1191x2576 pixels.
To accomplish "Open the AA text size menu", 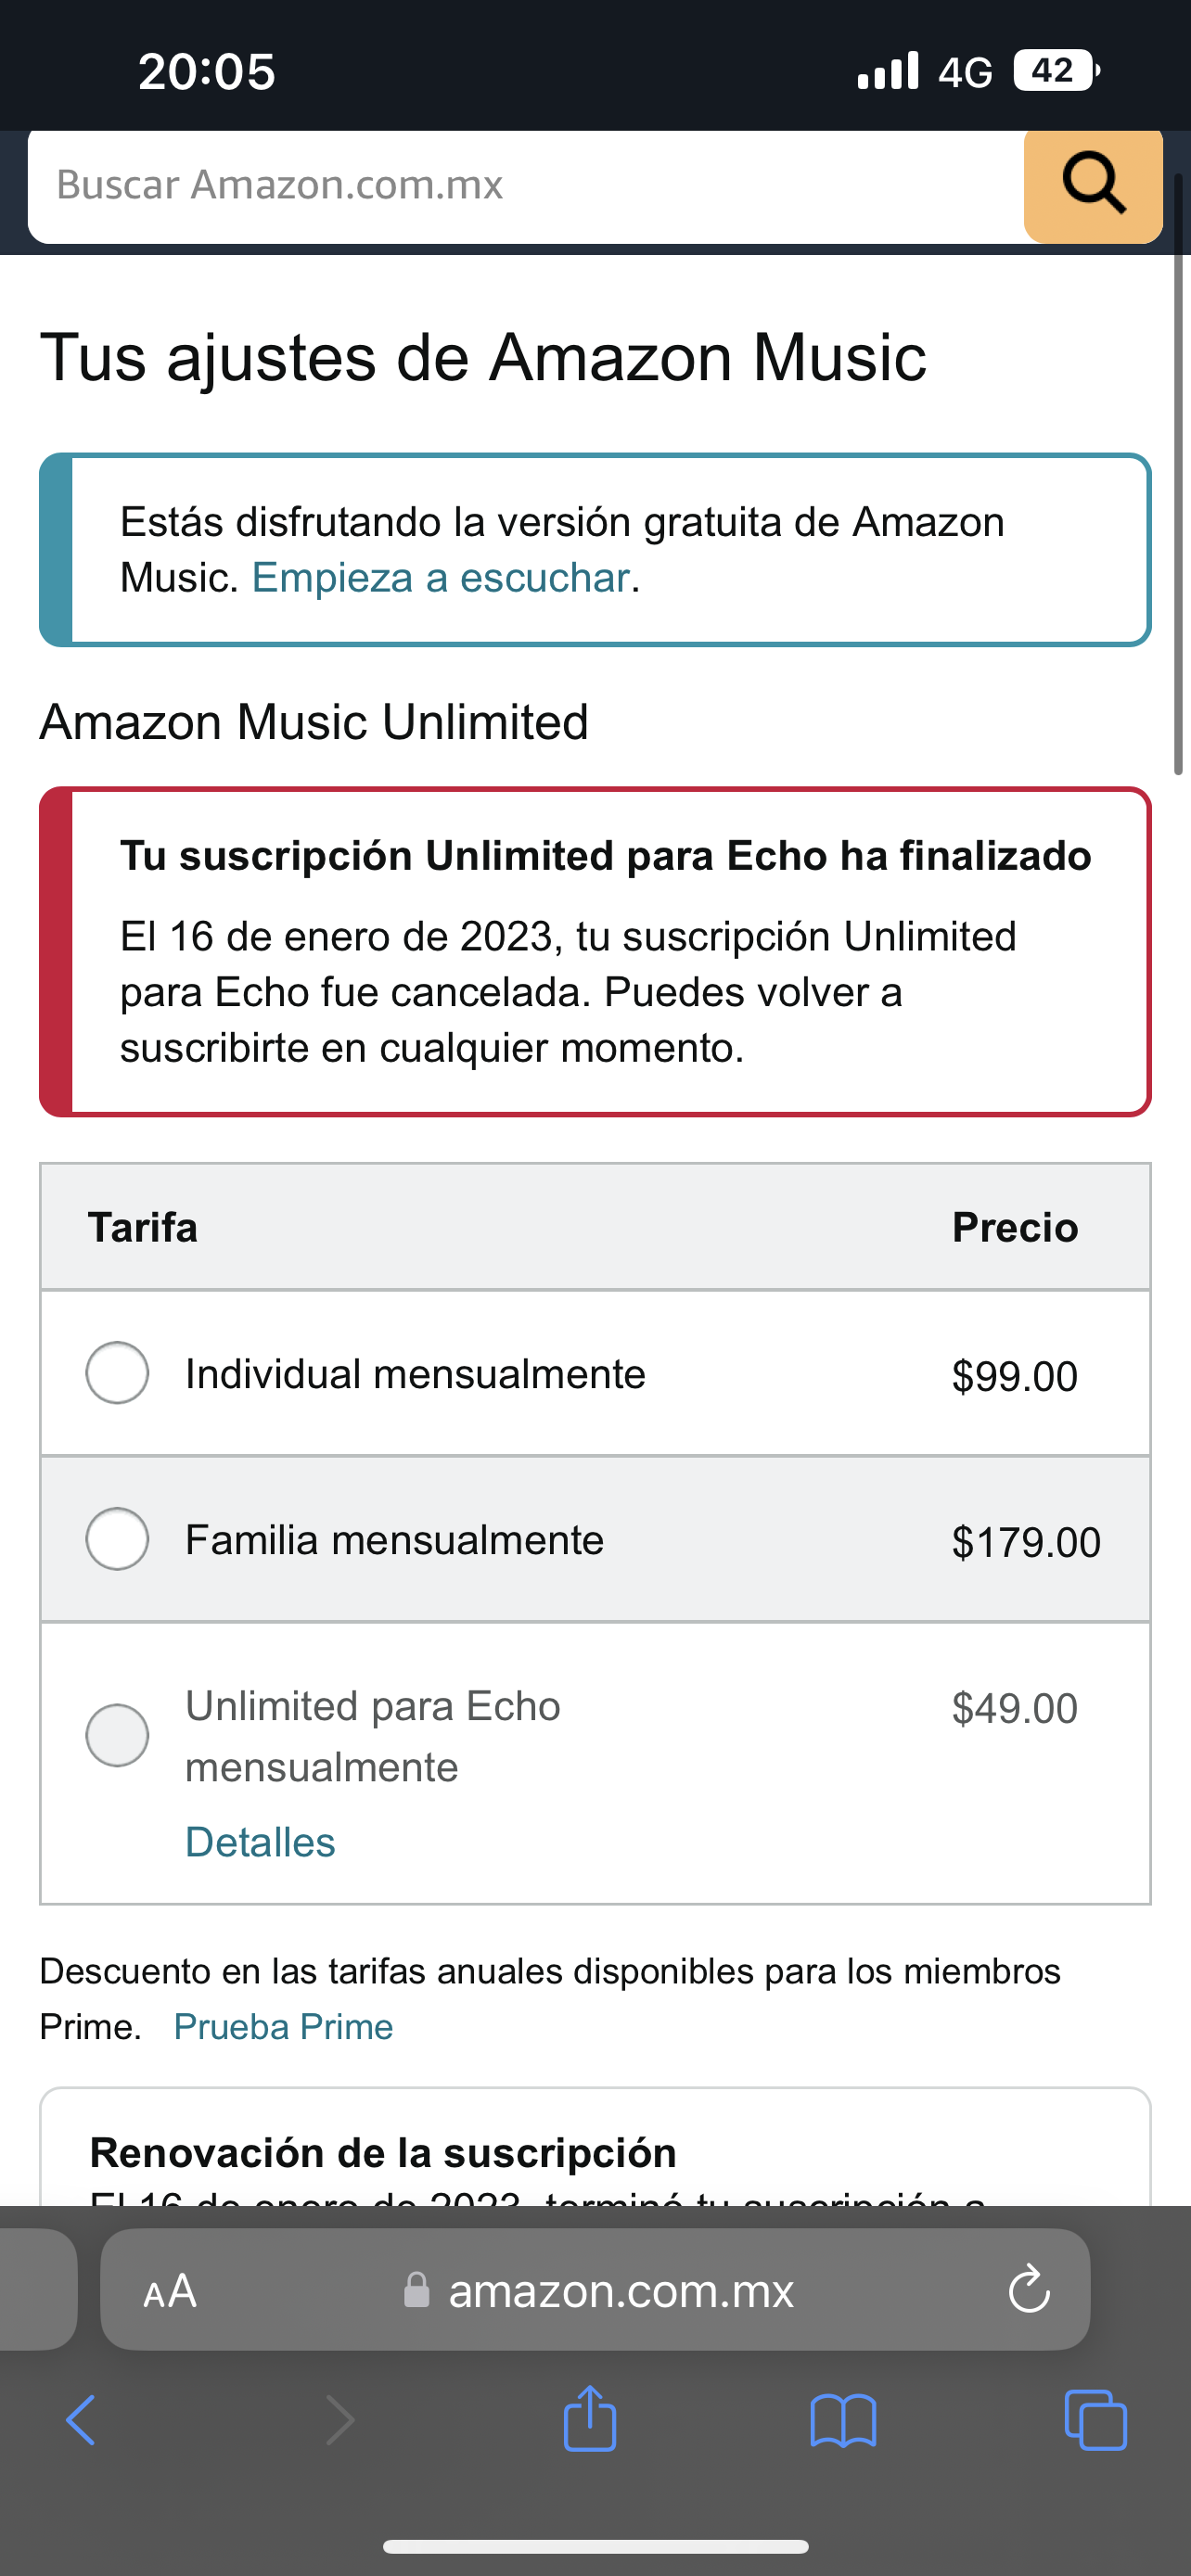I will point(170,2290).
